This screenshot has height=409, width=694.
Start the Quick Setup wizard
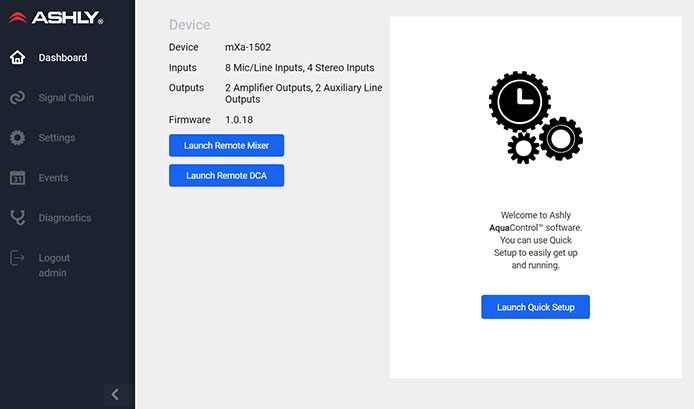tap(535, 307)
